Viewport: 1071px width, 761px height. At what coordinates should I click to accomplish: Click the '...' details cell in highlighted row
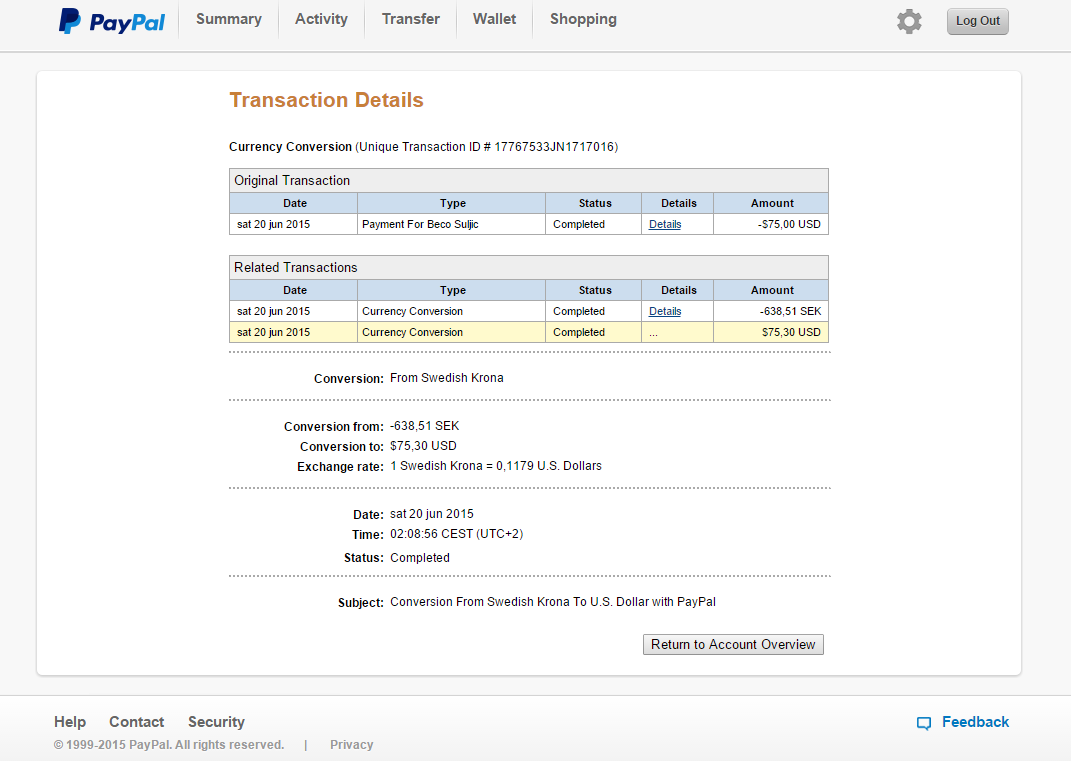678,332
